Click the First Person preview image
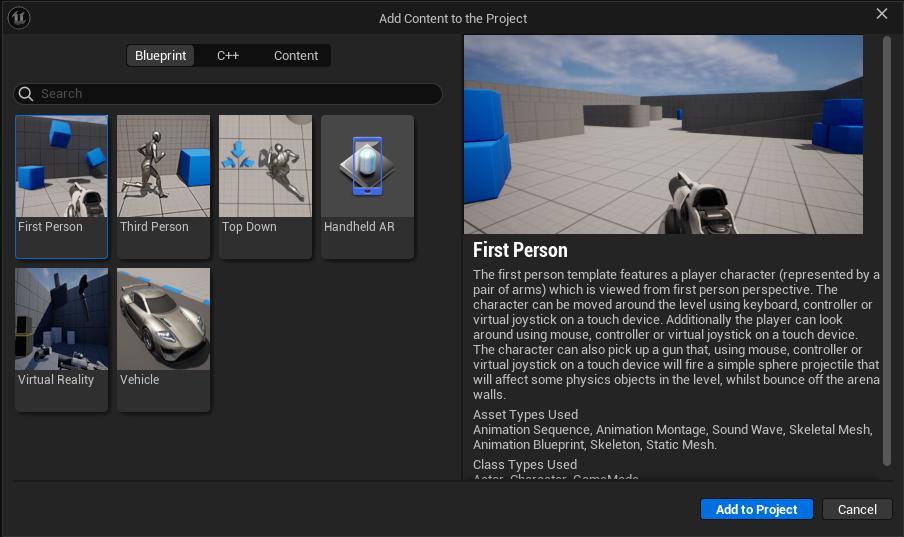This screenshot has height=537, width=904. (x=663, y=134)
